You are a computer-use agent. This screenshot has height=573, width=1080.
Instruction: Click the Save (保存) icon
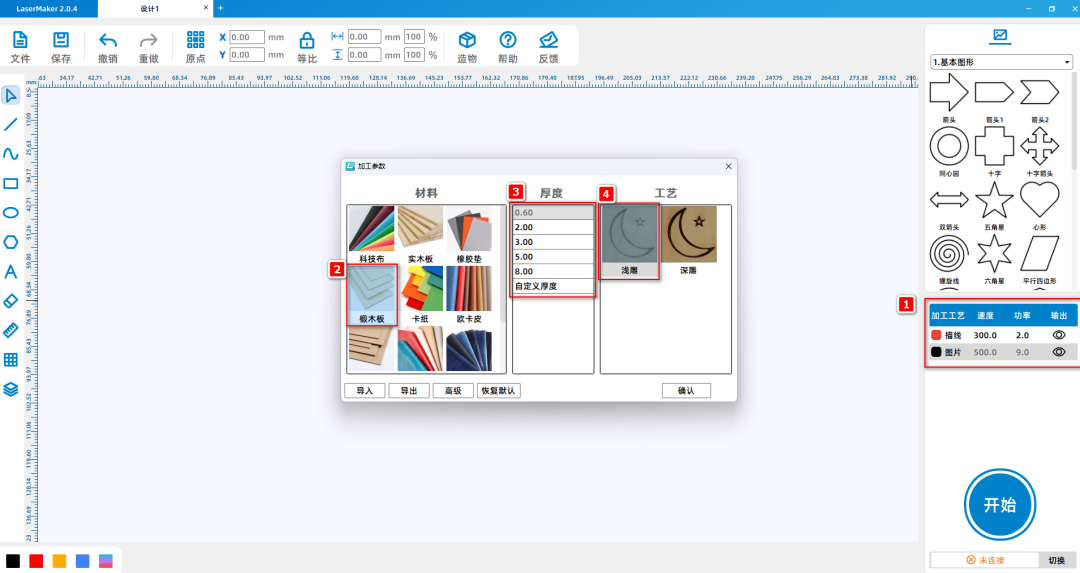coord(61,40)
